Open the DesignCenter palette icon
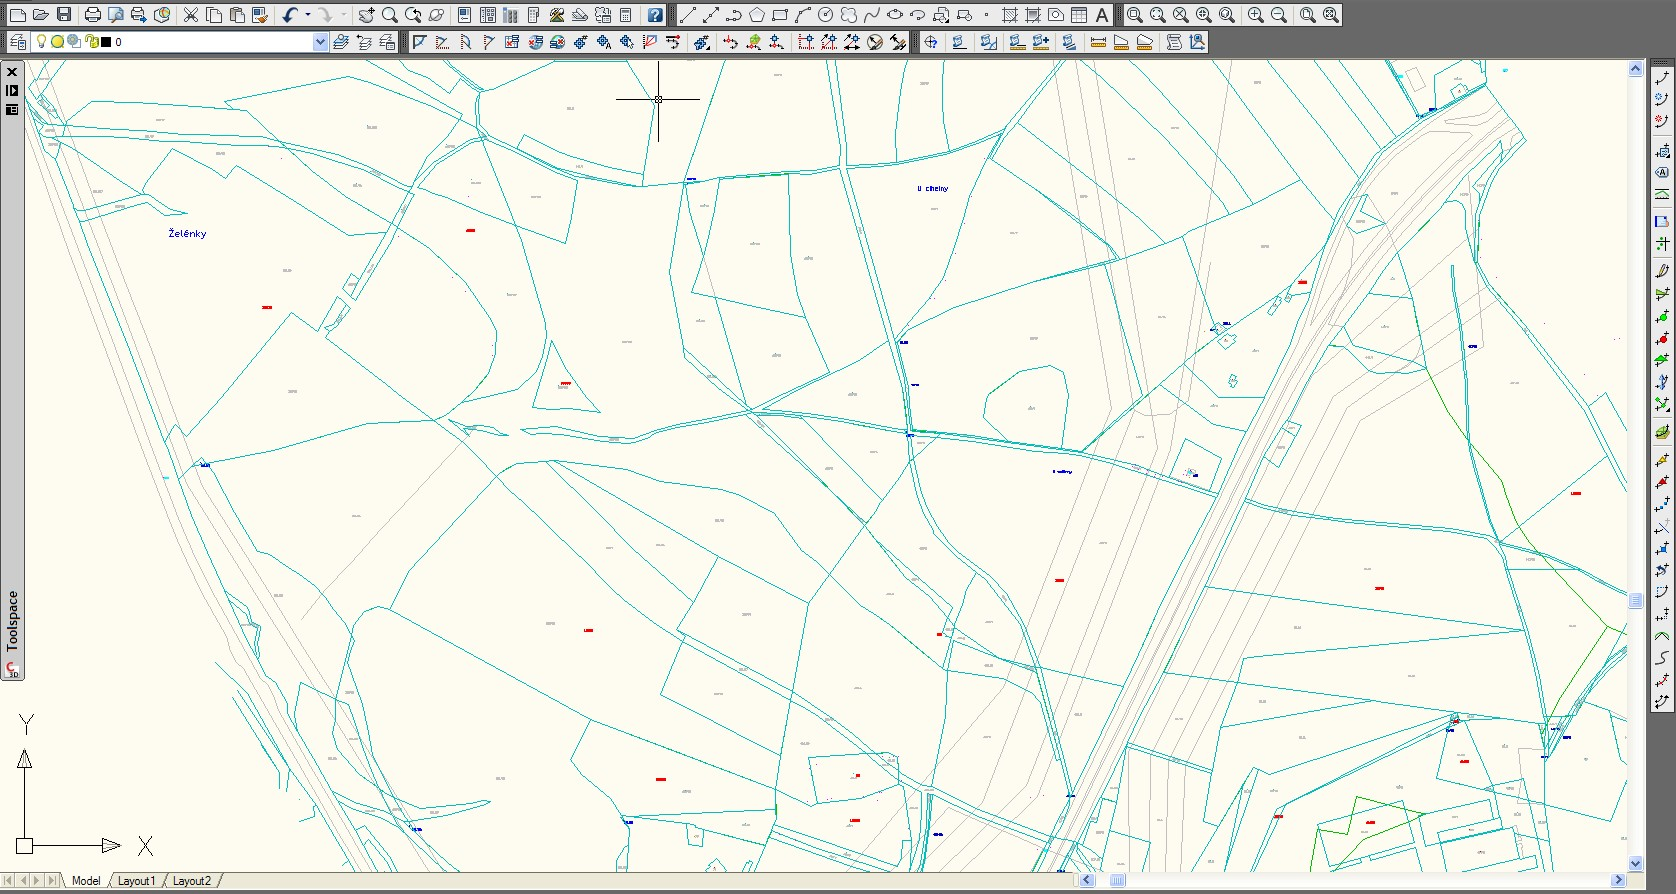This screenshot has height=894, width=1676. 488,15
